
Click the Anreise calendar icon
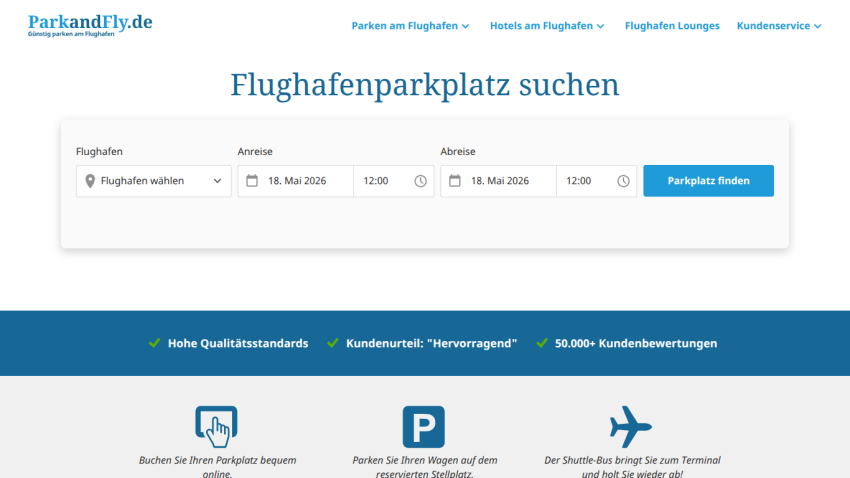coord(252,180)
